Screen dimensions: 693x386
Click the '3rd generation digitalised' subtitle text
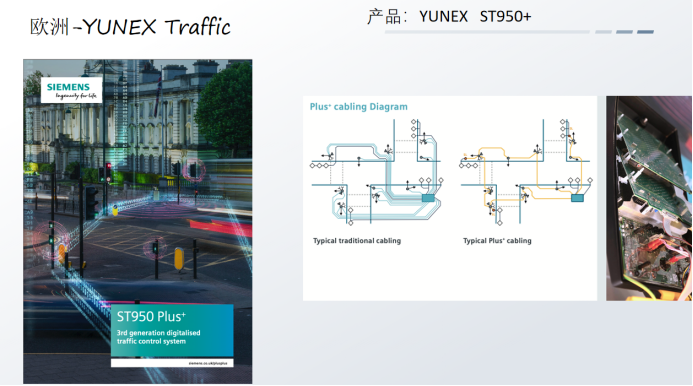pos(158,332)
